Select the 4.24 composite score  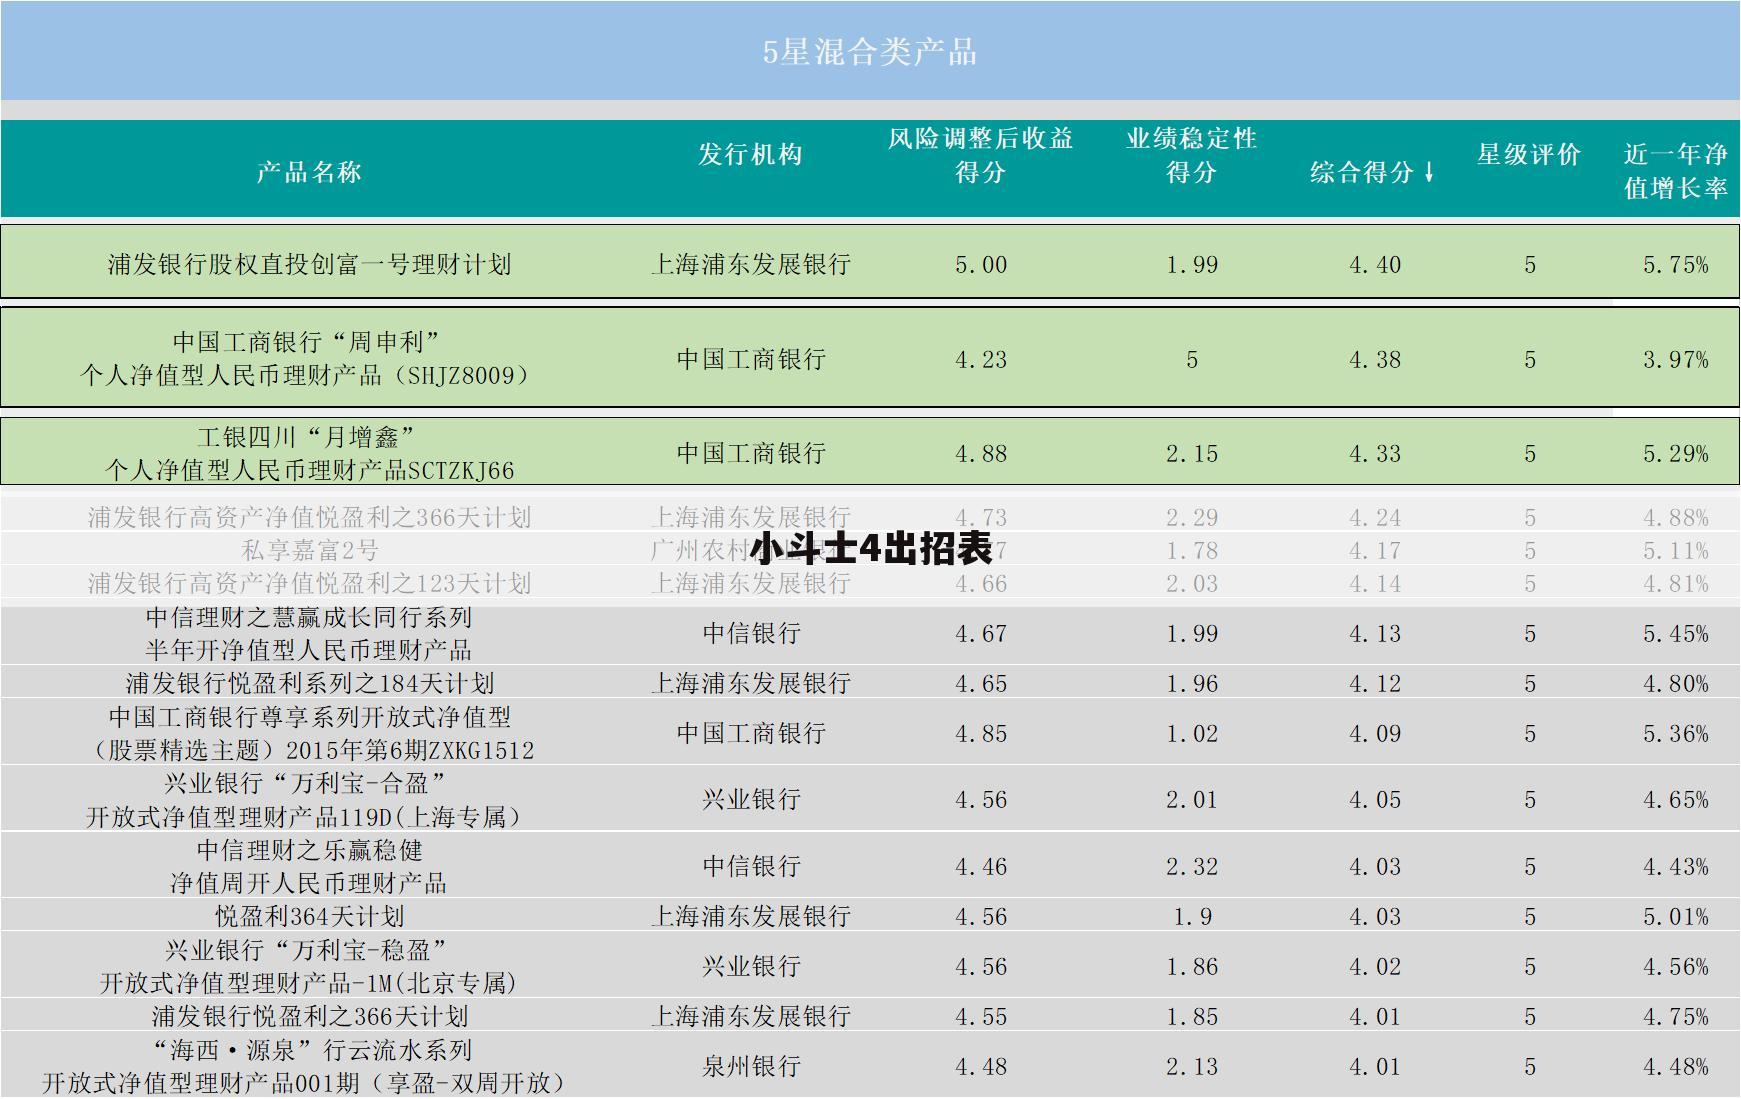pyautogui.click(x=1375, y=518)
